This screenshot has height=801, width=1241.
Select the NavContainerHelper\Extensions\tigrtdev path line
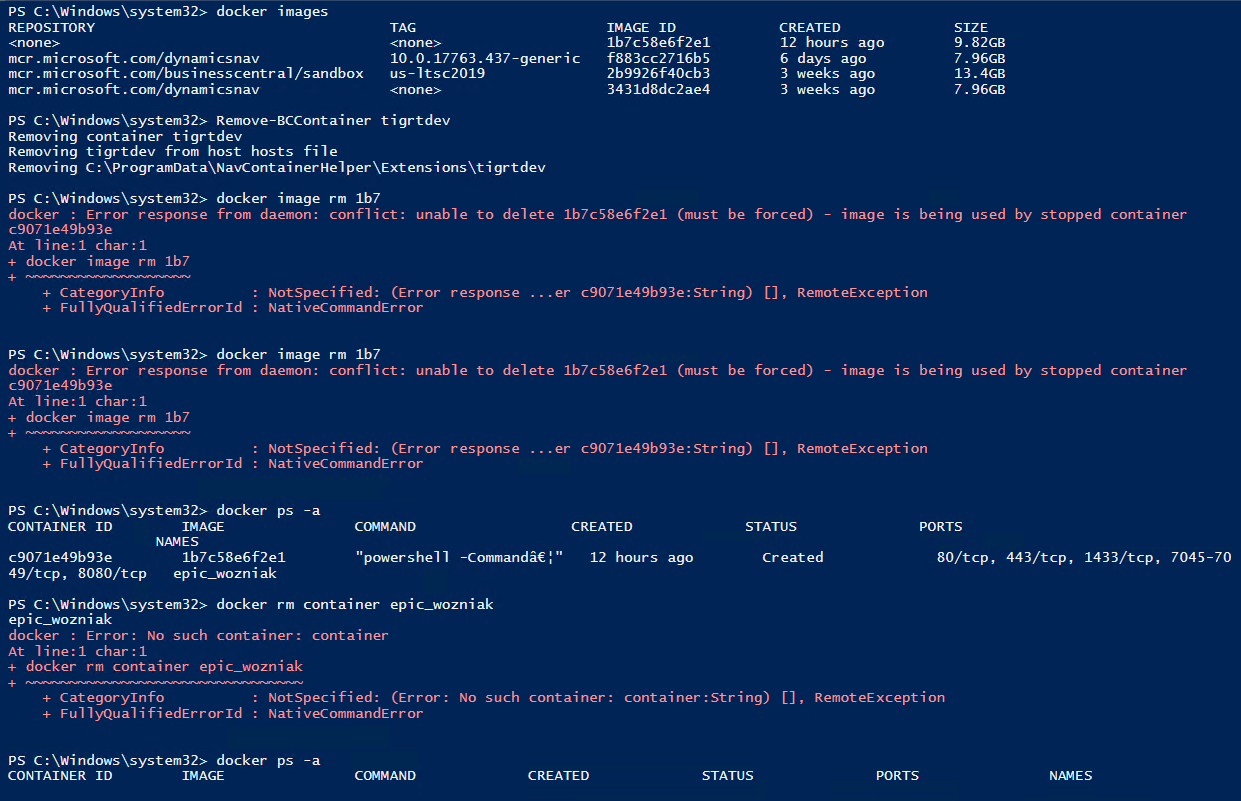coord(277,167)
